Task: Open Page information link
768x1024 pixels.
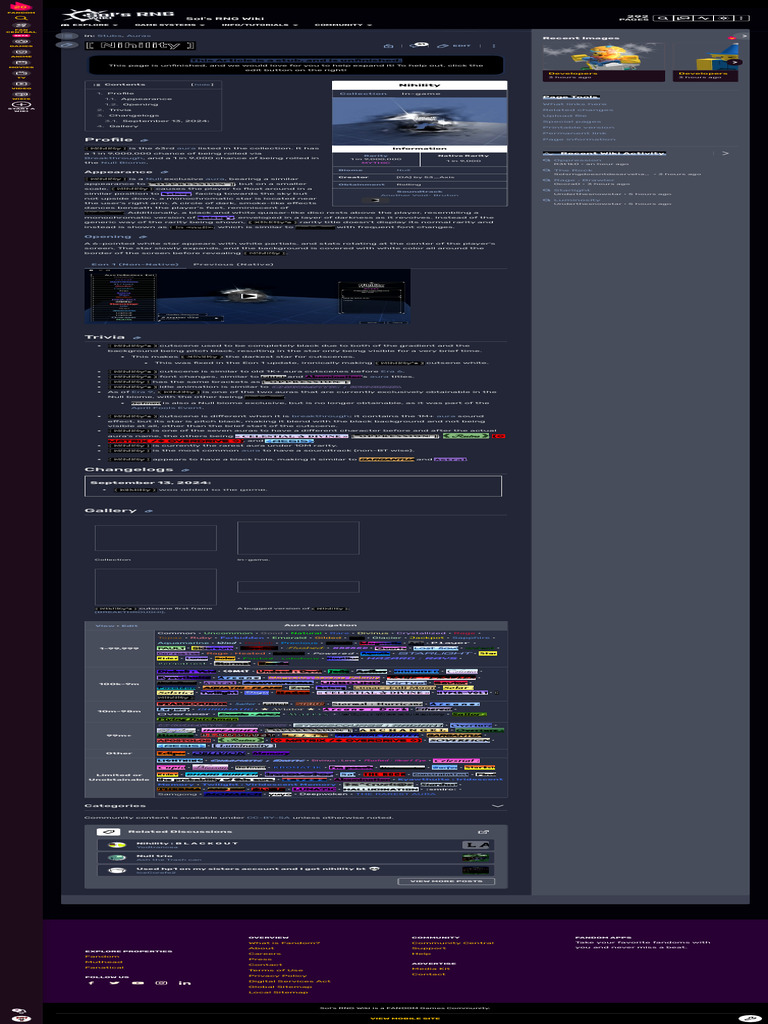Action: point(579,139)
